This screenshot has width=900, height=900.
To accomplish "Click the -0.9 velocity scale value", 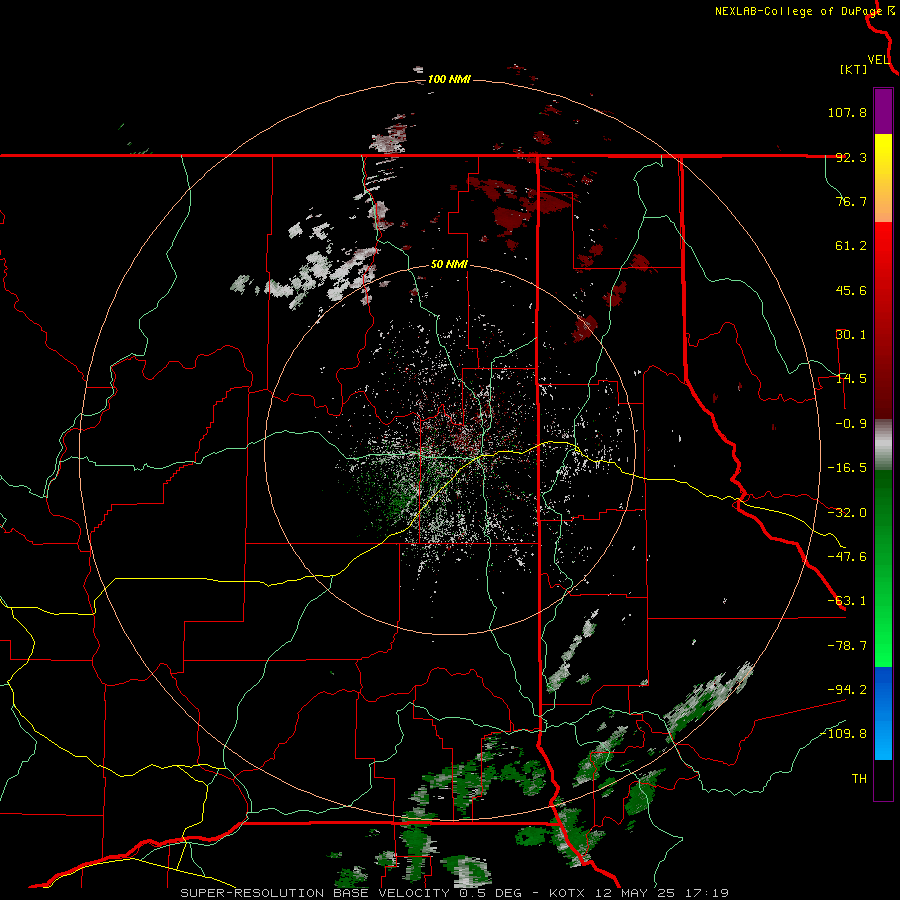I will pyautogui.click(x=851, y=424).
